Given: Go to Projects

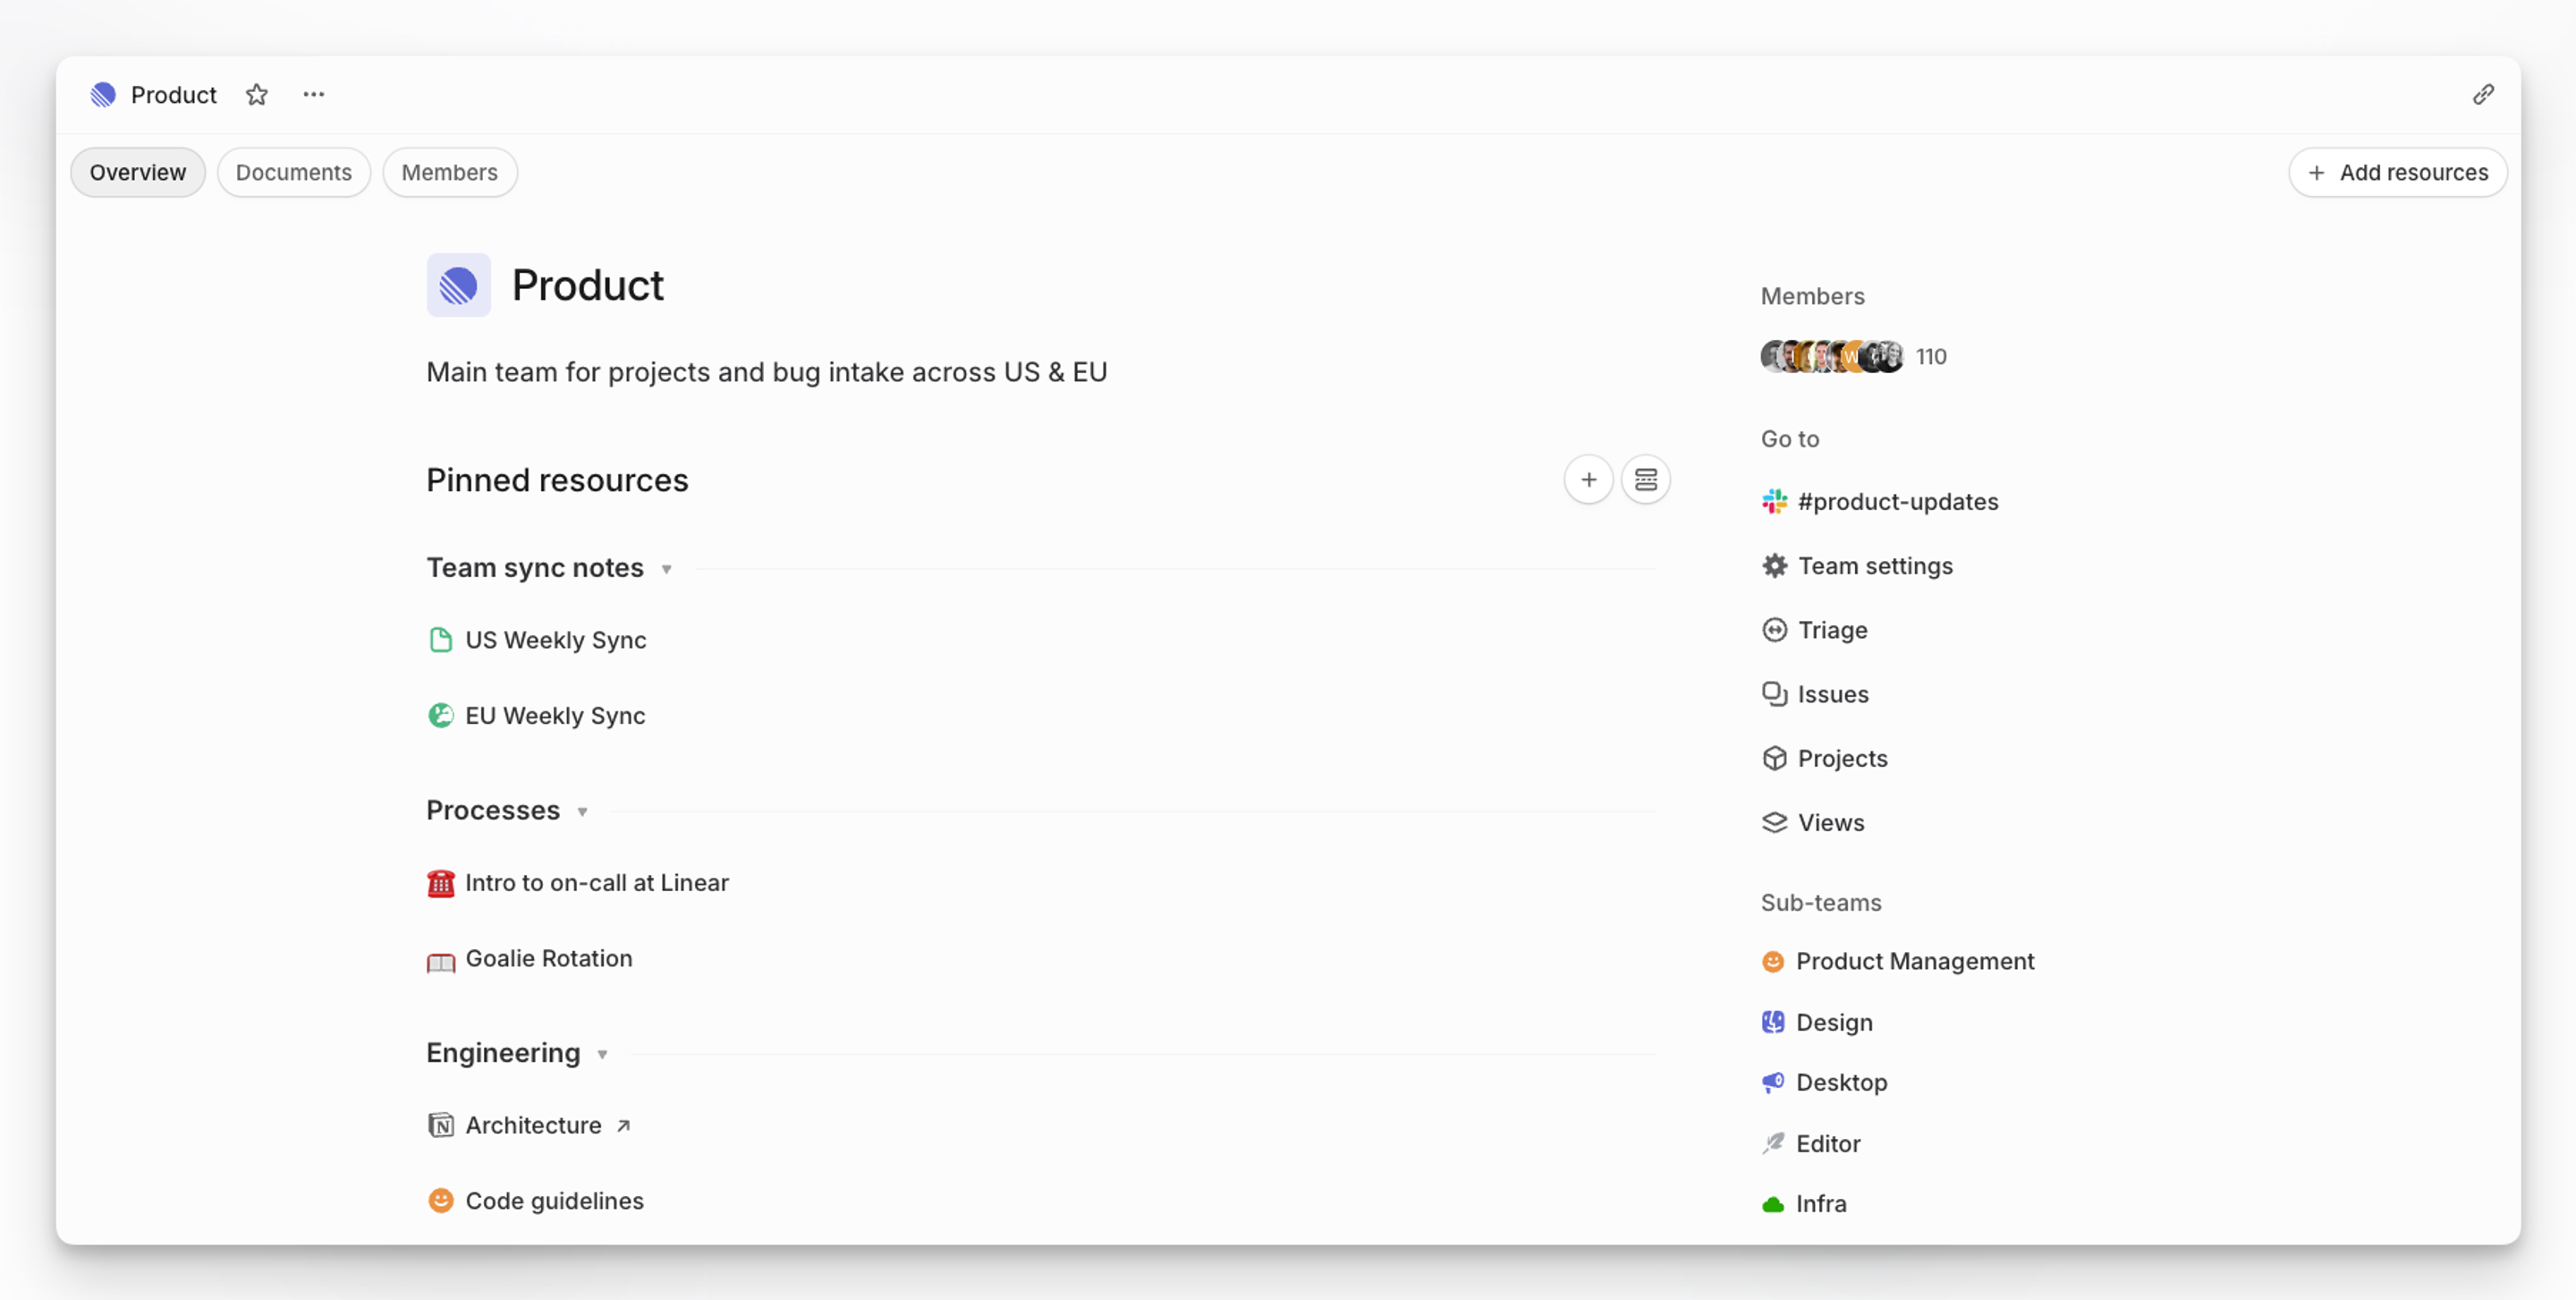Looking at the screenshot, I should 1842,758.
